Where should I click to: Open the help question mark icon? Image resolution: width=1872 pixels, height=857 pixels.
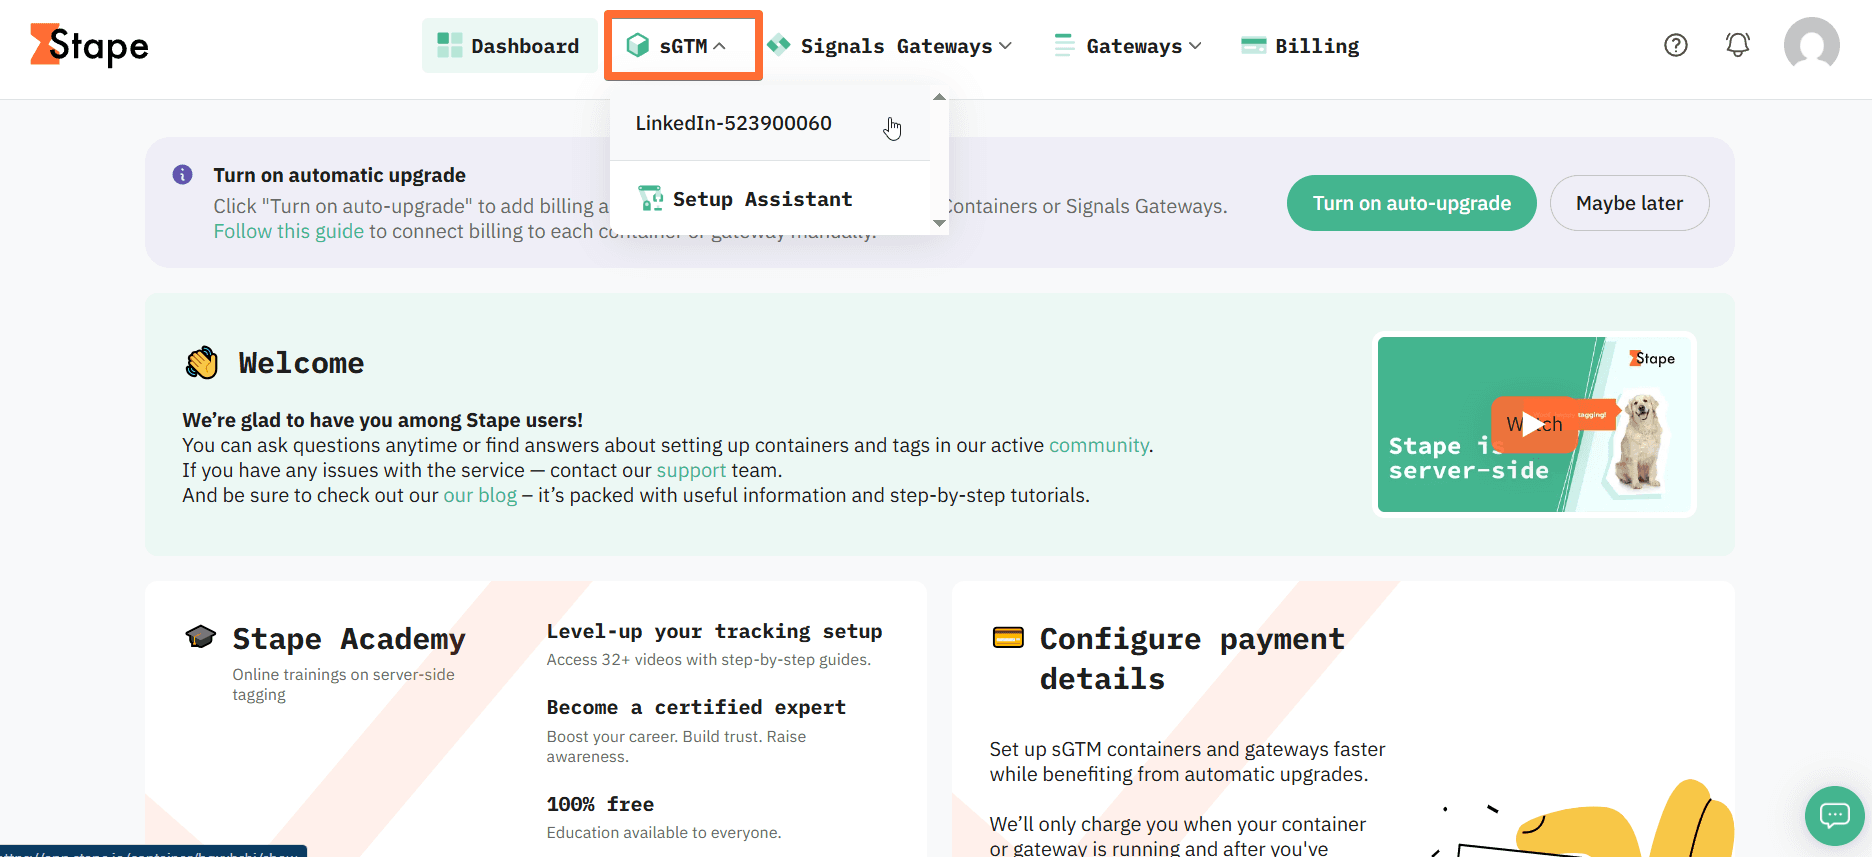point(1676,45)
